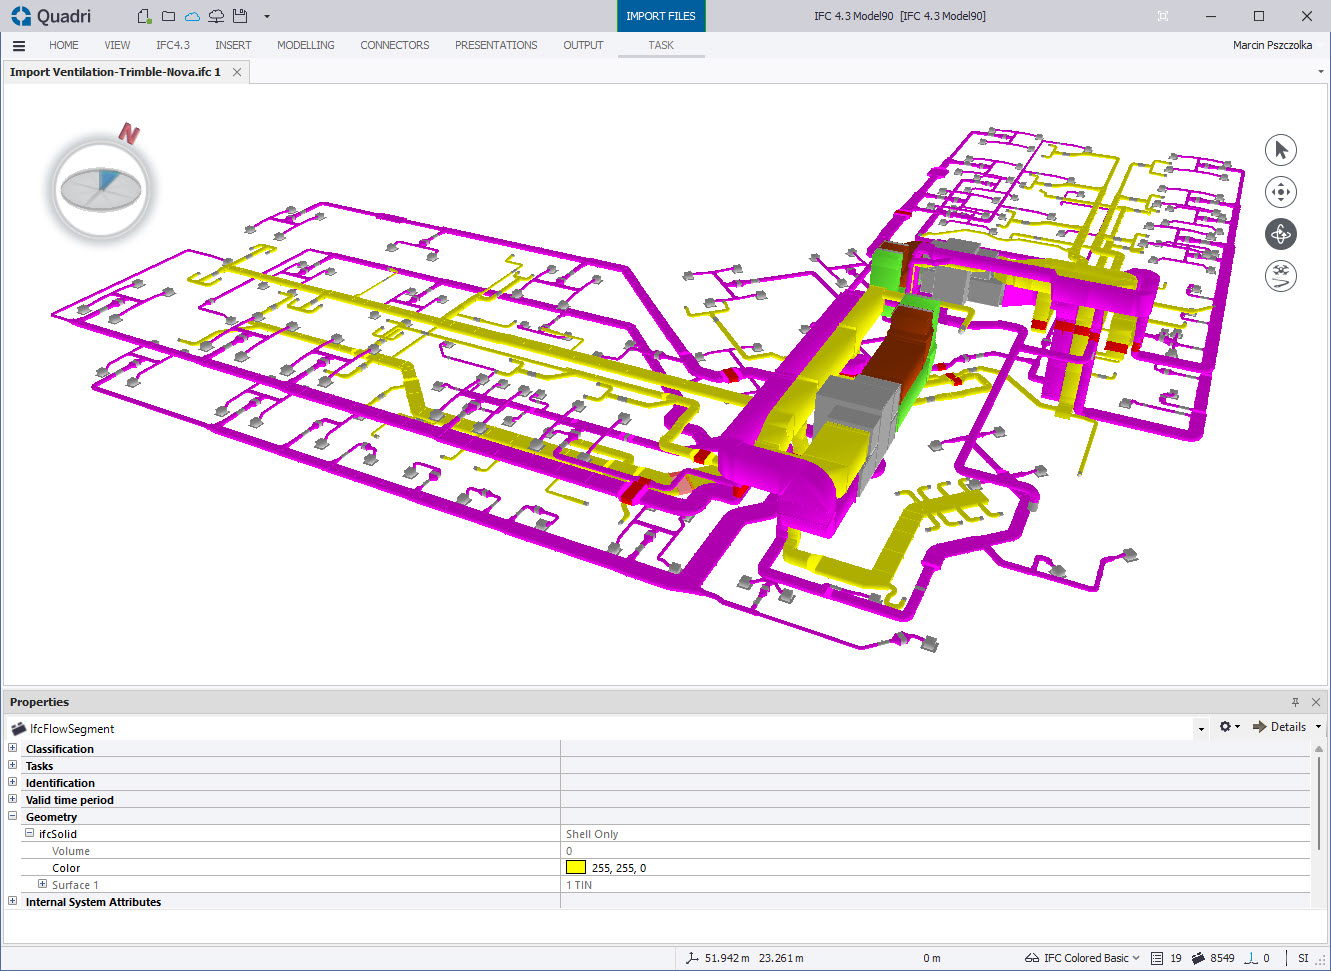Screen dimensions: 1331x971
Task: Open the folder icon in the quick access toolbar
Action: (x=168, y=16)
